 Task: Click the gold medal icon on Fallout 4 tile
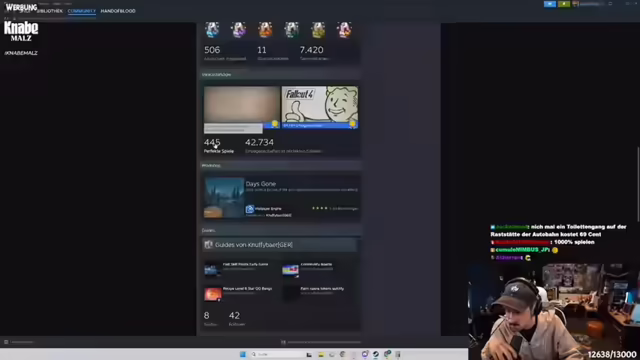point(353,123)
